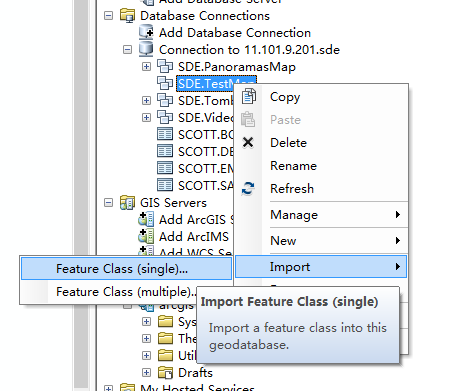The image size is (454, 391).
Task: Click the database cylinder icon for Connection to 11.101.9.201.sde
Action: [146, 49]
